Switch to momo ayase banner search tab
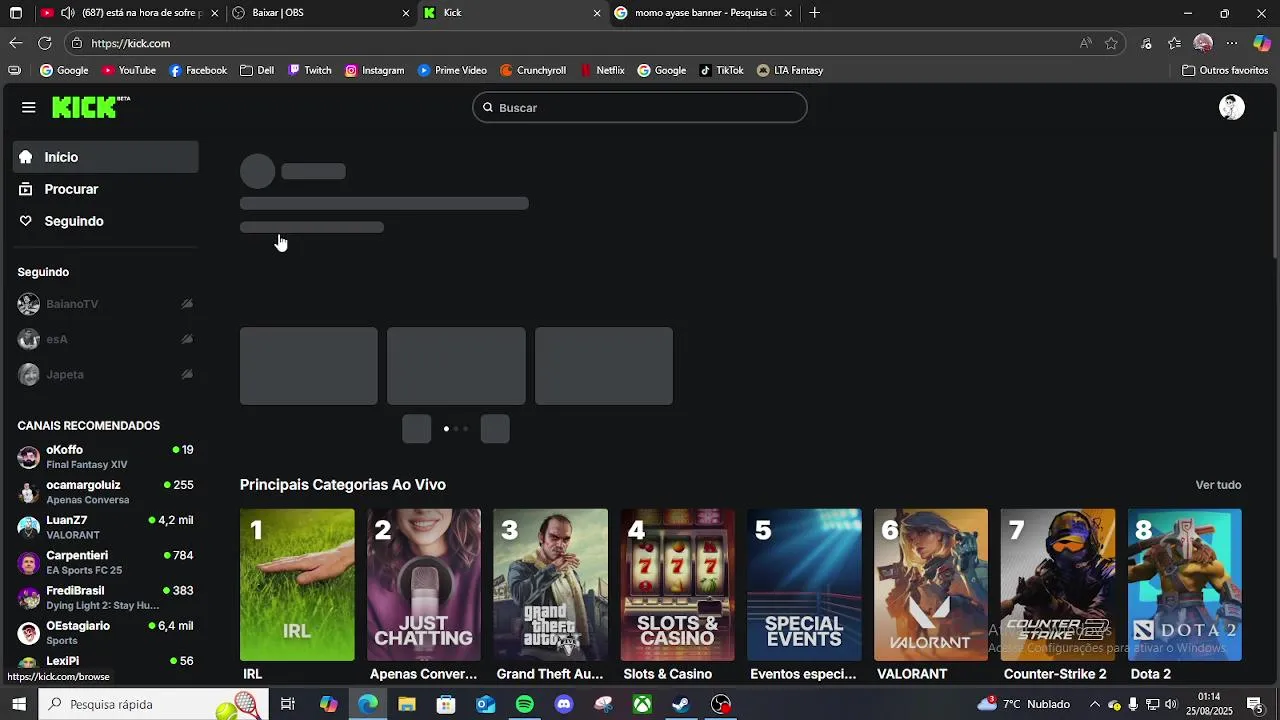Viewport: 1280px width, 720px height. (x=704, y=13)
